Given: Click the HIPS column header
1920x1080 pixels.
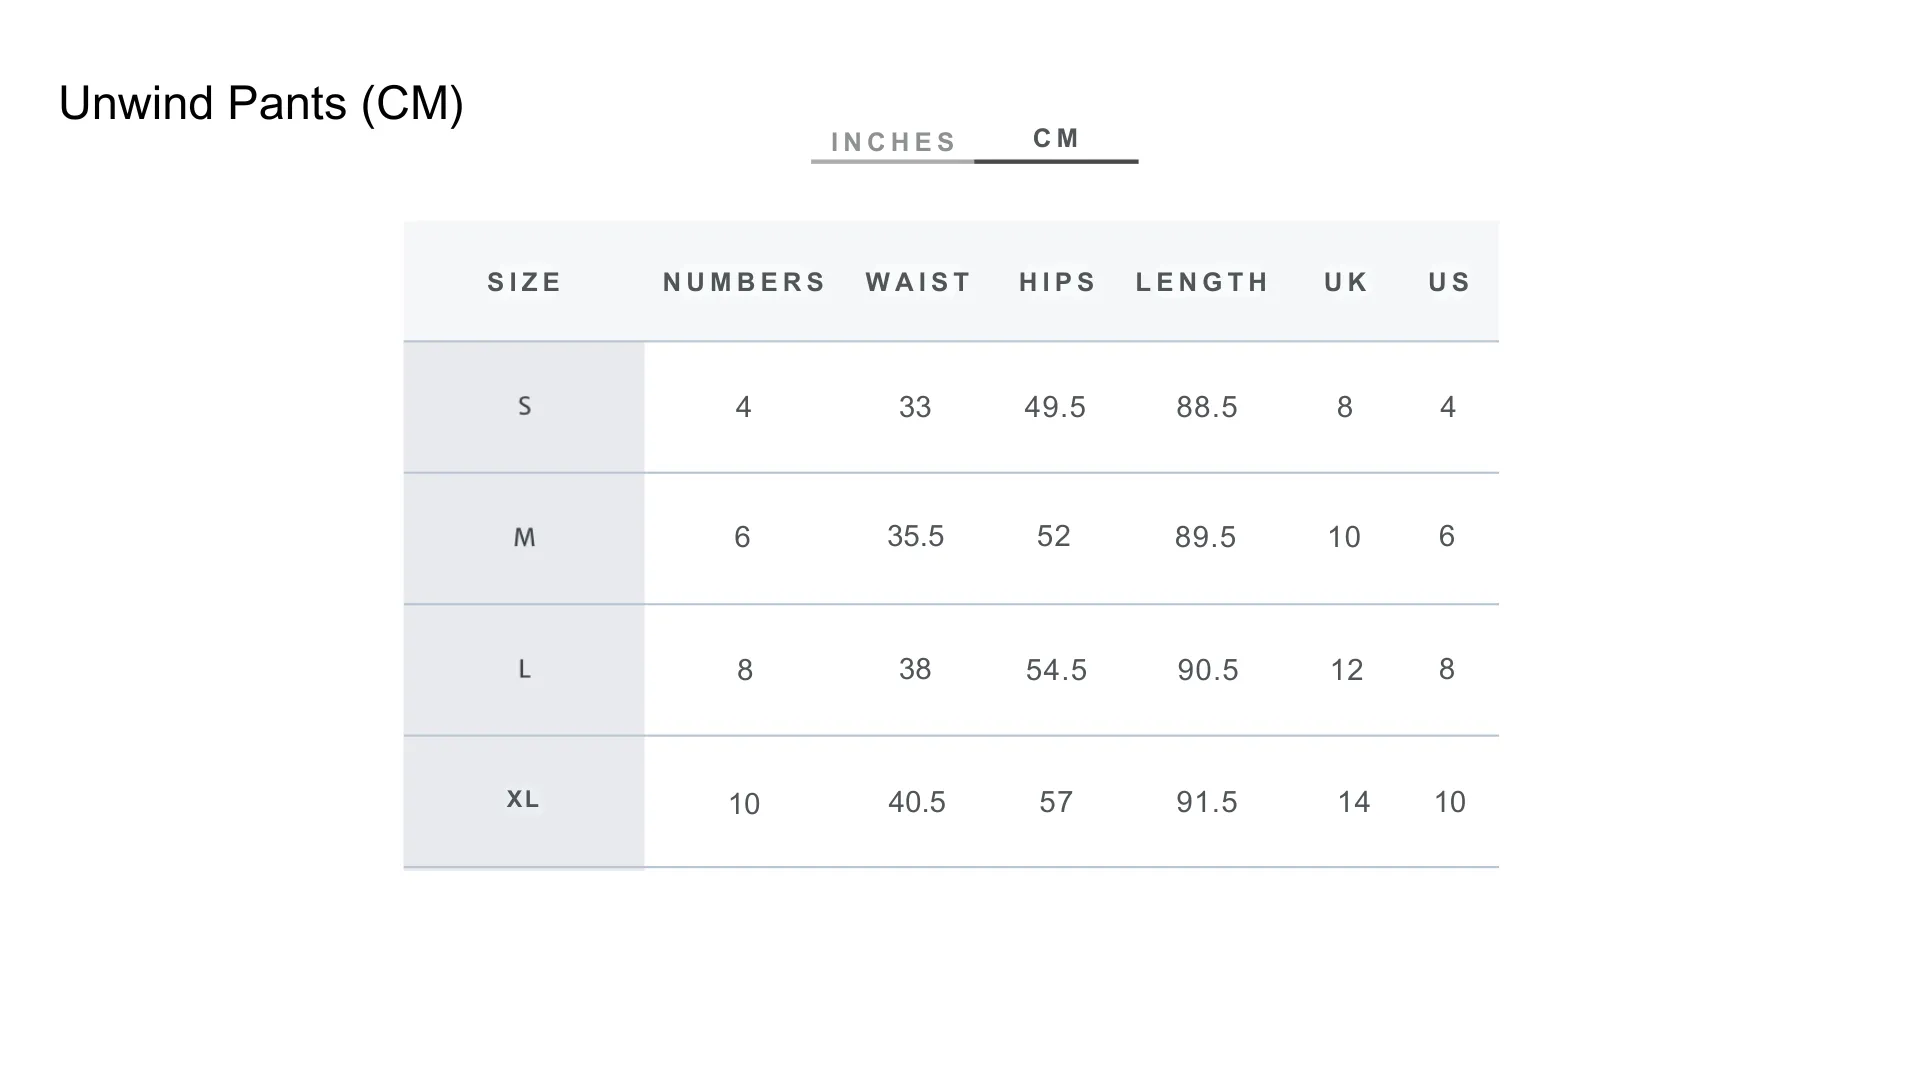Looking at the screenshot, I should pyautogui.click(x=1058, y=282).
